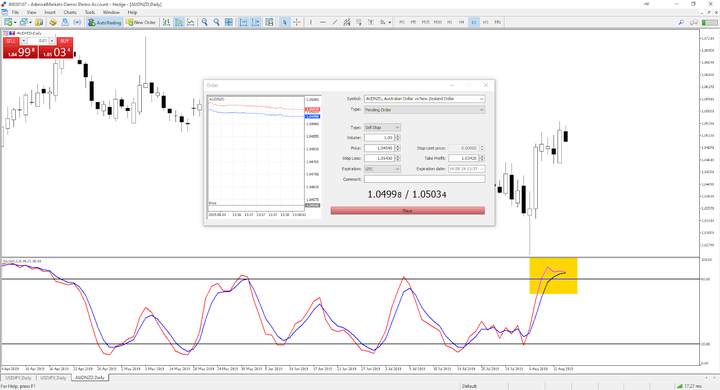Click the BUY one-click trading button

(x=64, y=41)
